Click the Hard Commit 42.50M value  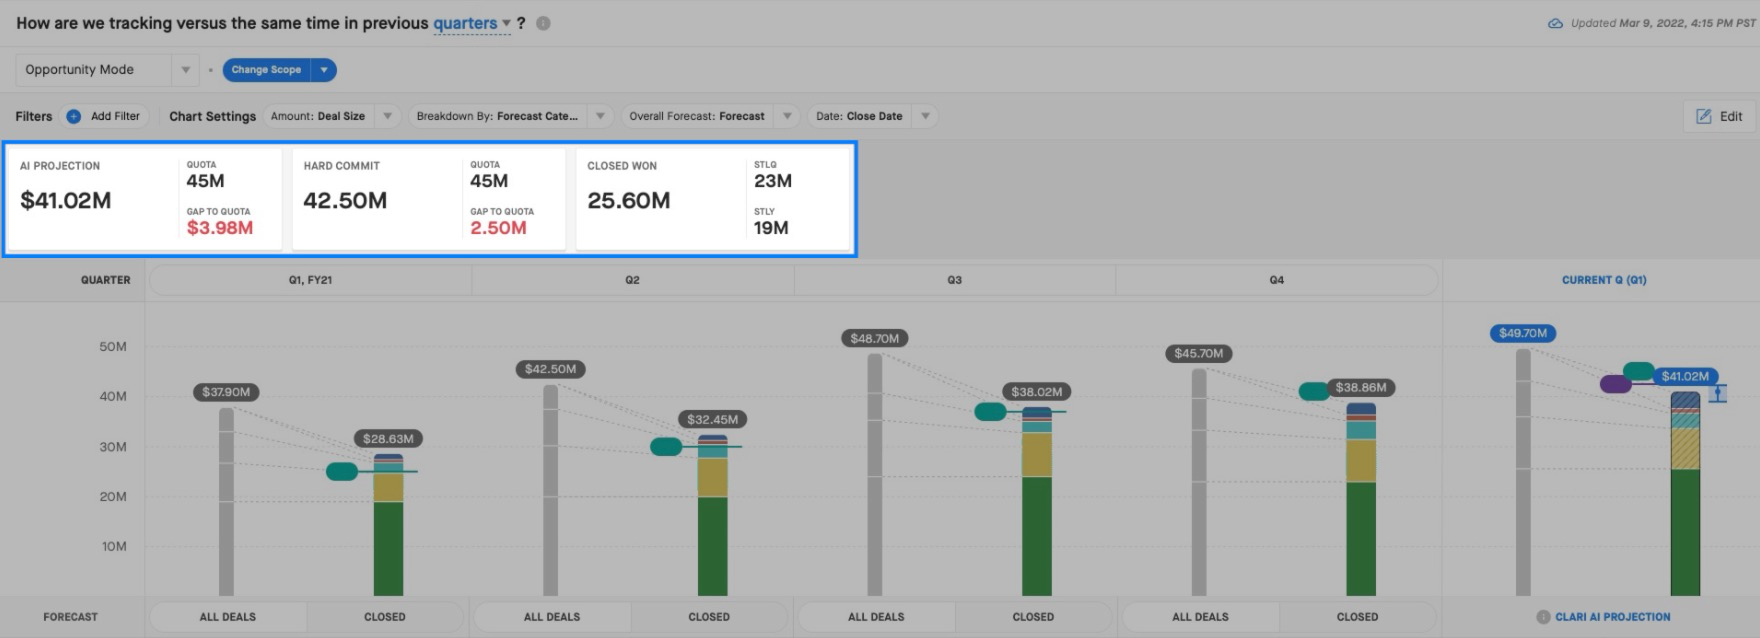coord(345,201)
